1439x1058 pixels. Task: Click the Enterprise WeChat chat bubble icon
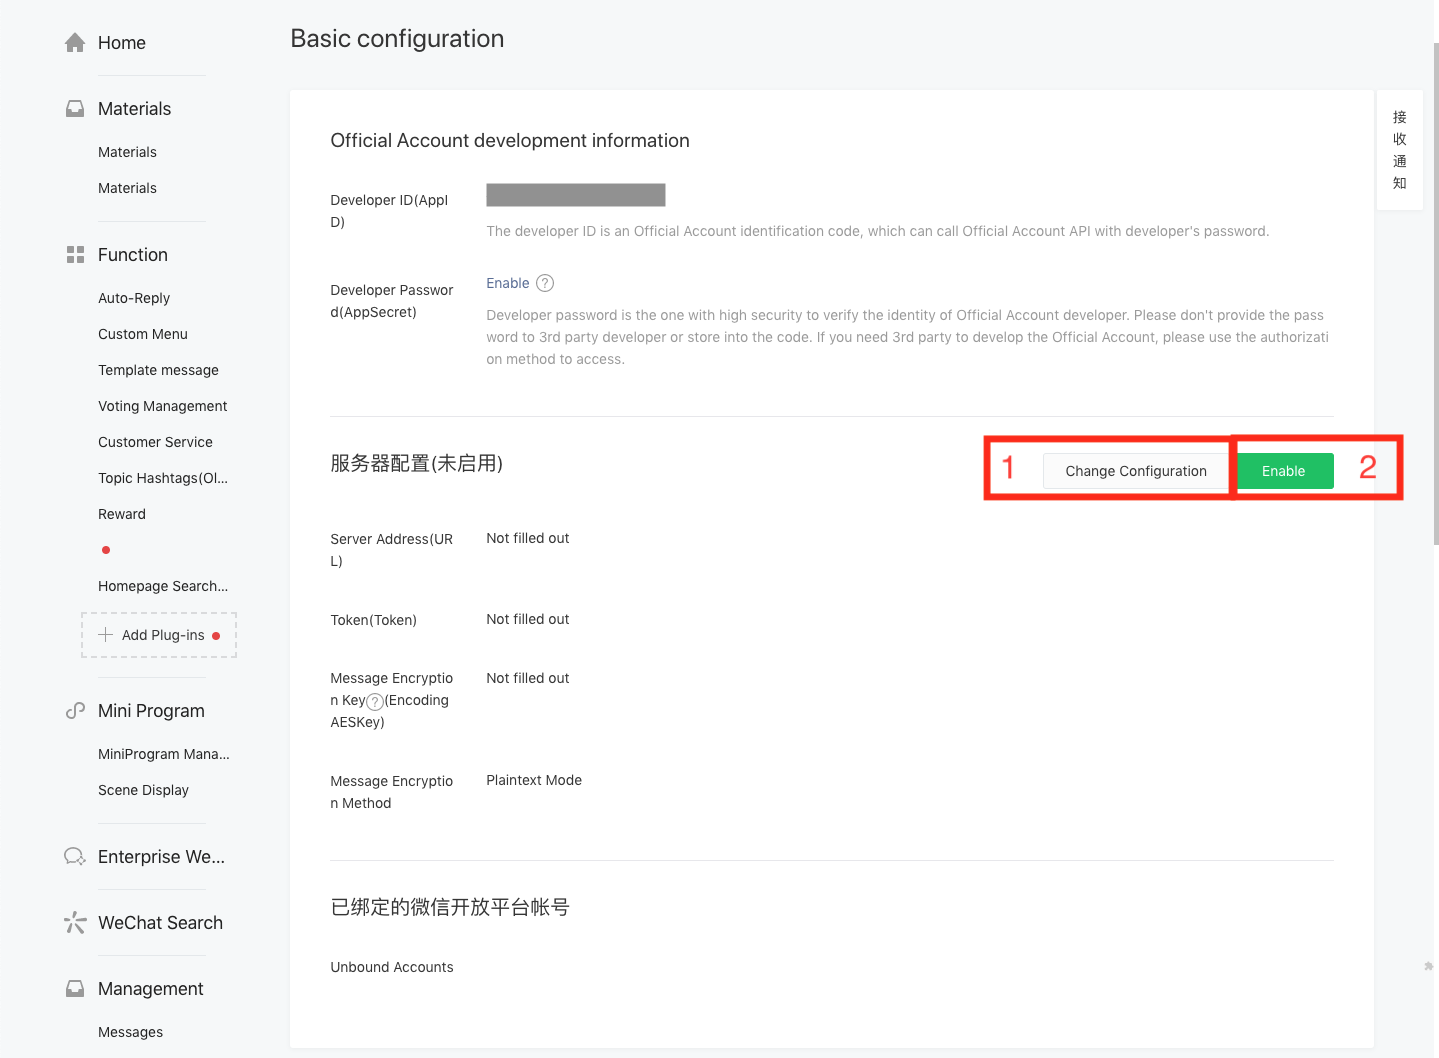click(x=75, y=857)
